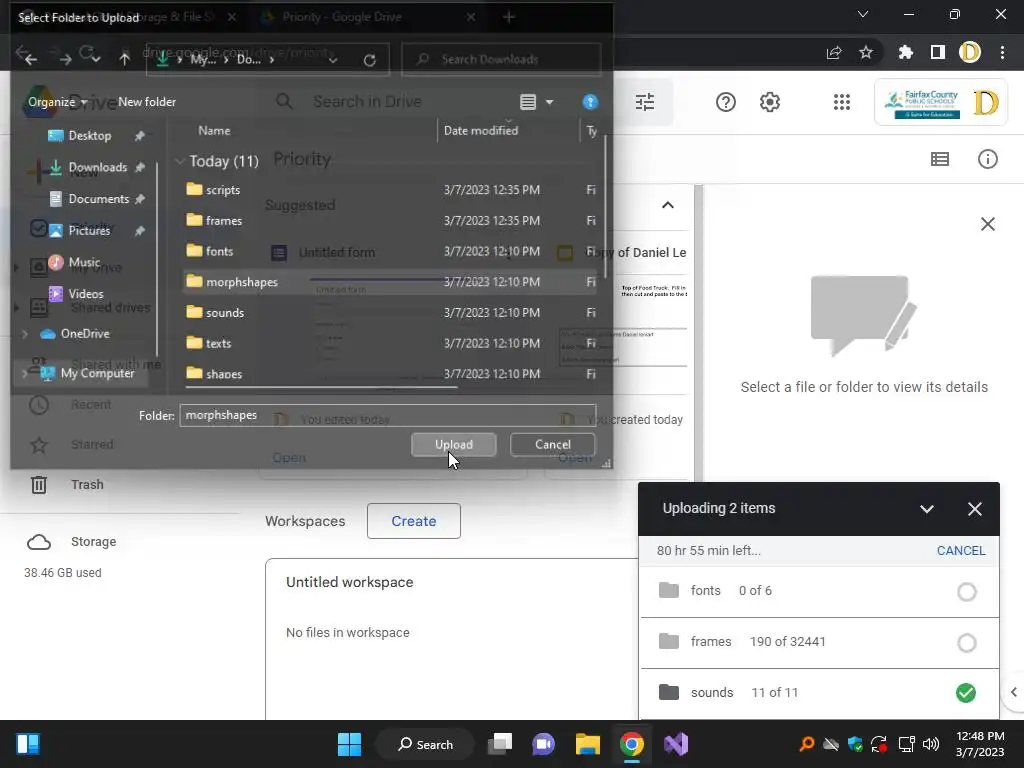
Task: Open Chrome profile avatar
Action: pos(970,52)
